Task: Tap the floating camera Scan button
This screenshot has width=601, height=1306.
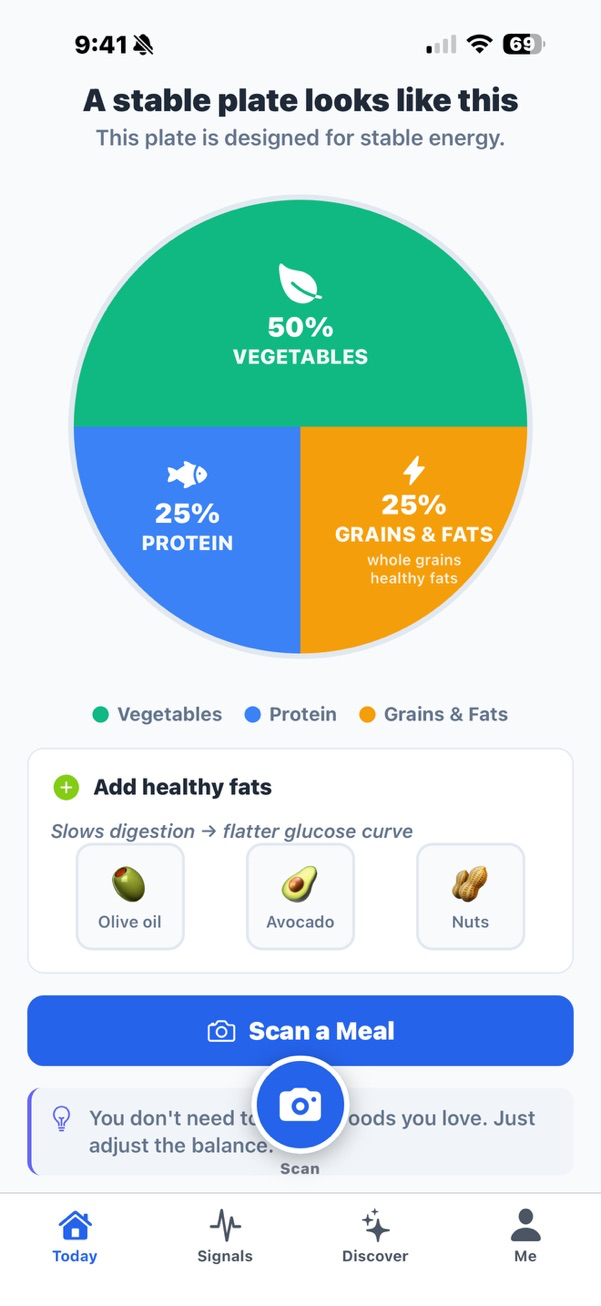Action: [x=300, y=1105]
